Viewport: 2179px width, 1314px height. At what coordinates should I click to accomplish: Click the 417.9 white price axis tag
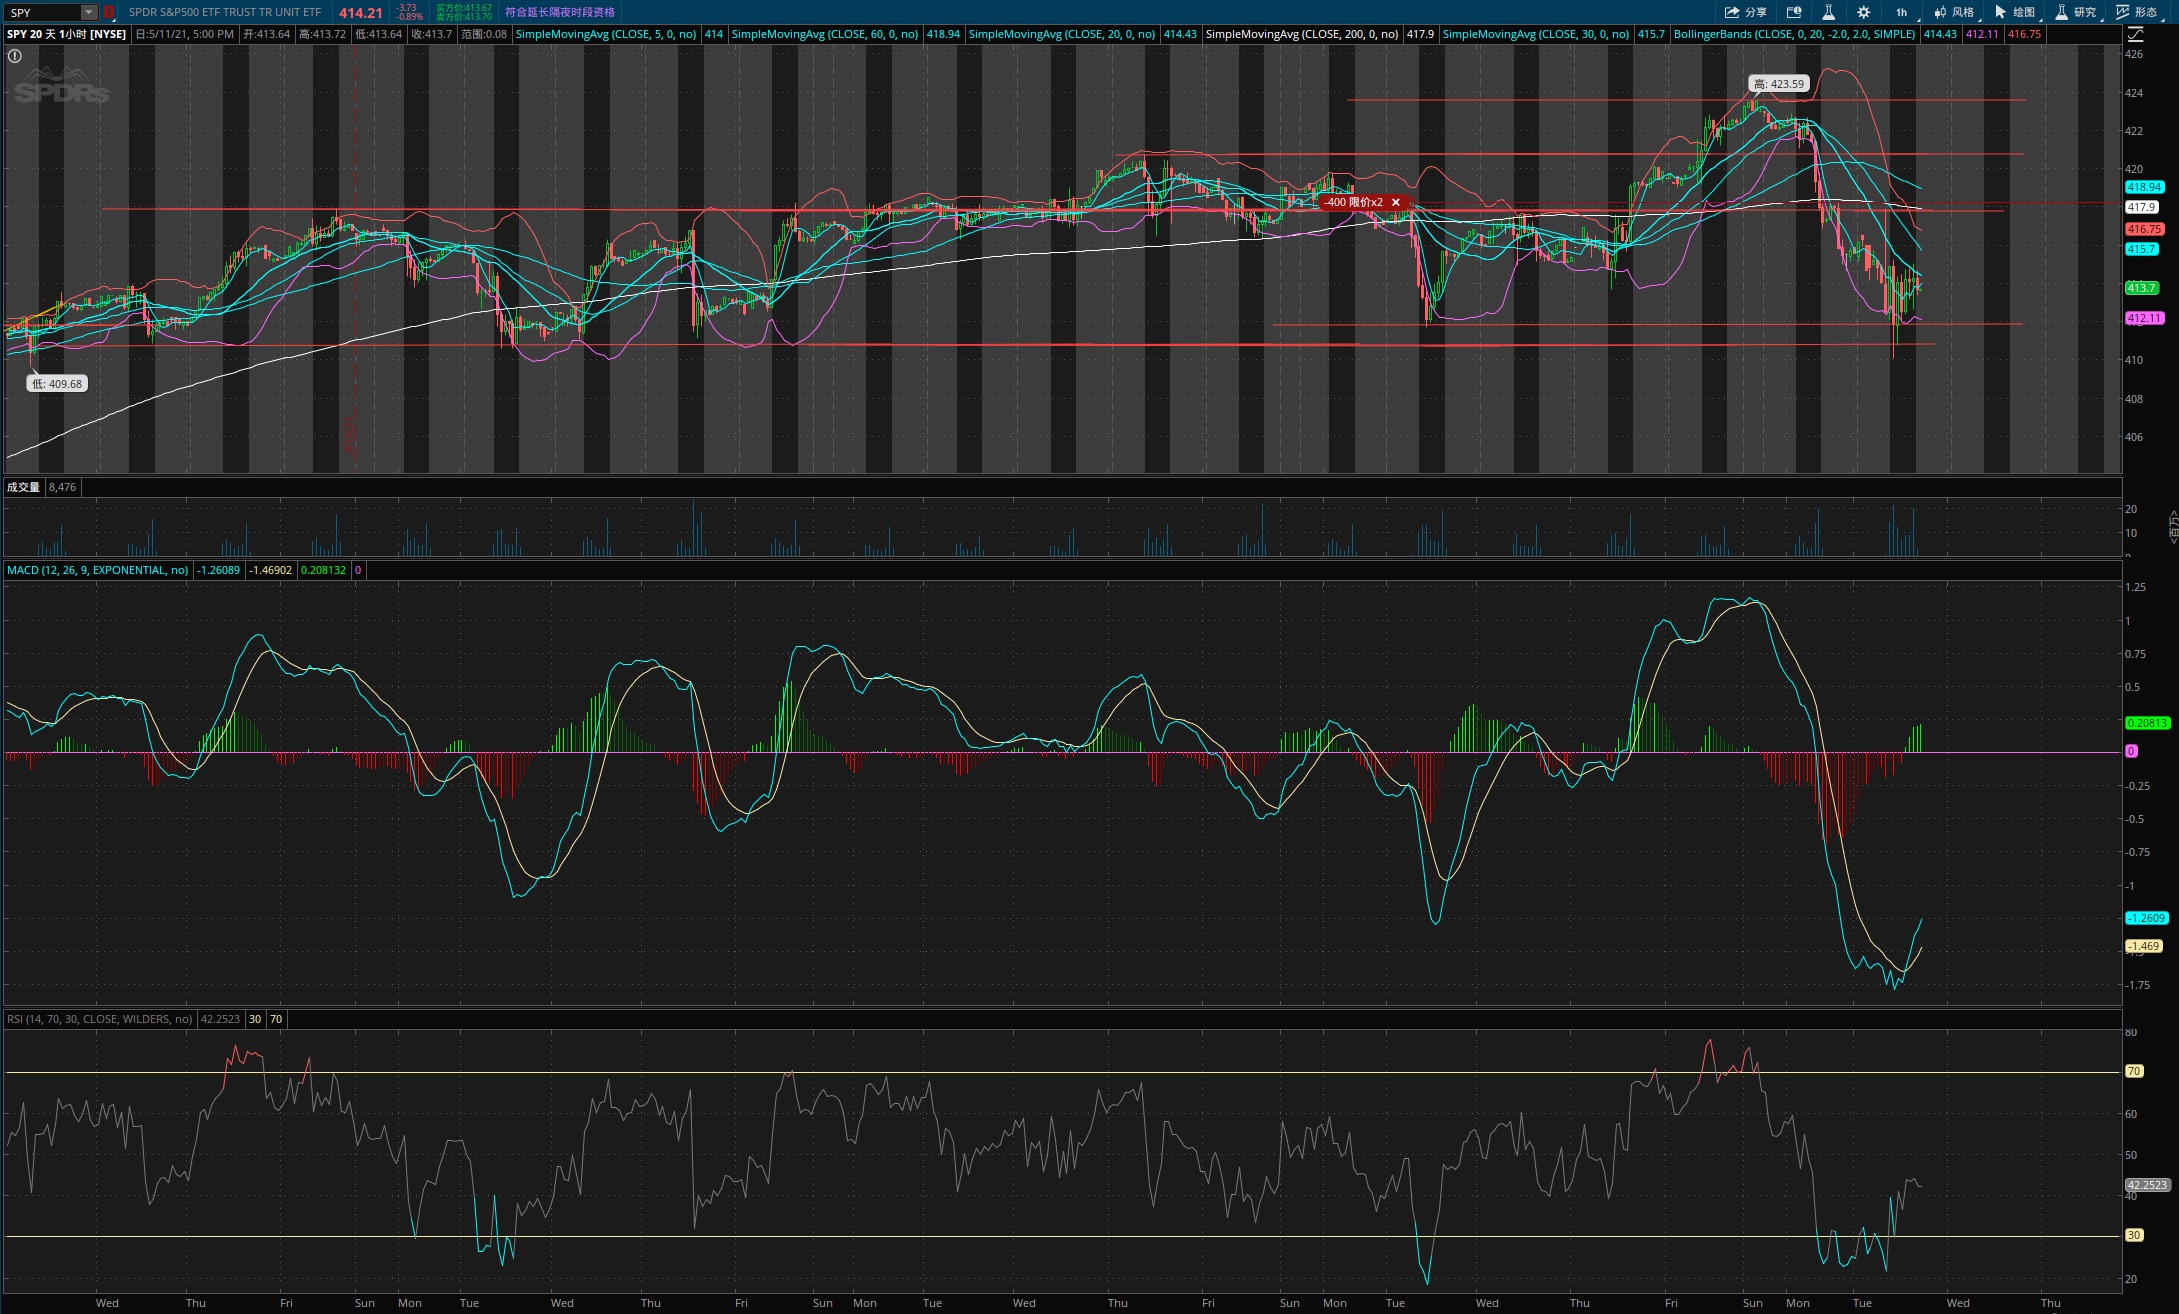[2141, 207]
